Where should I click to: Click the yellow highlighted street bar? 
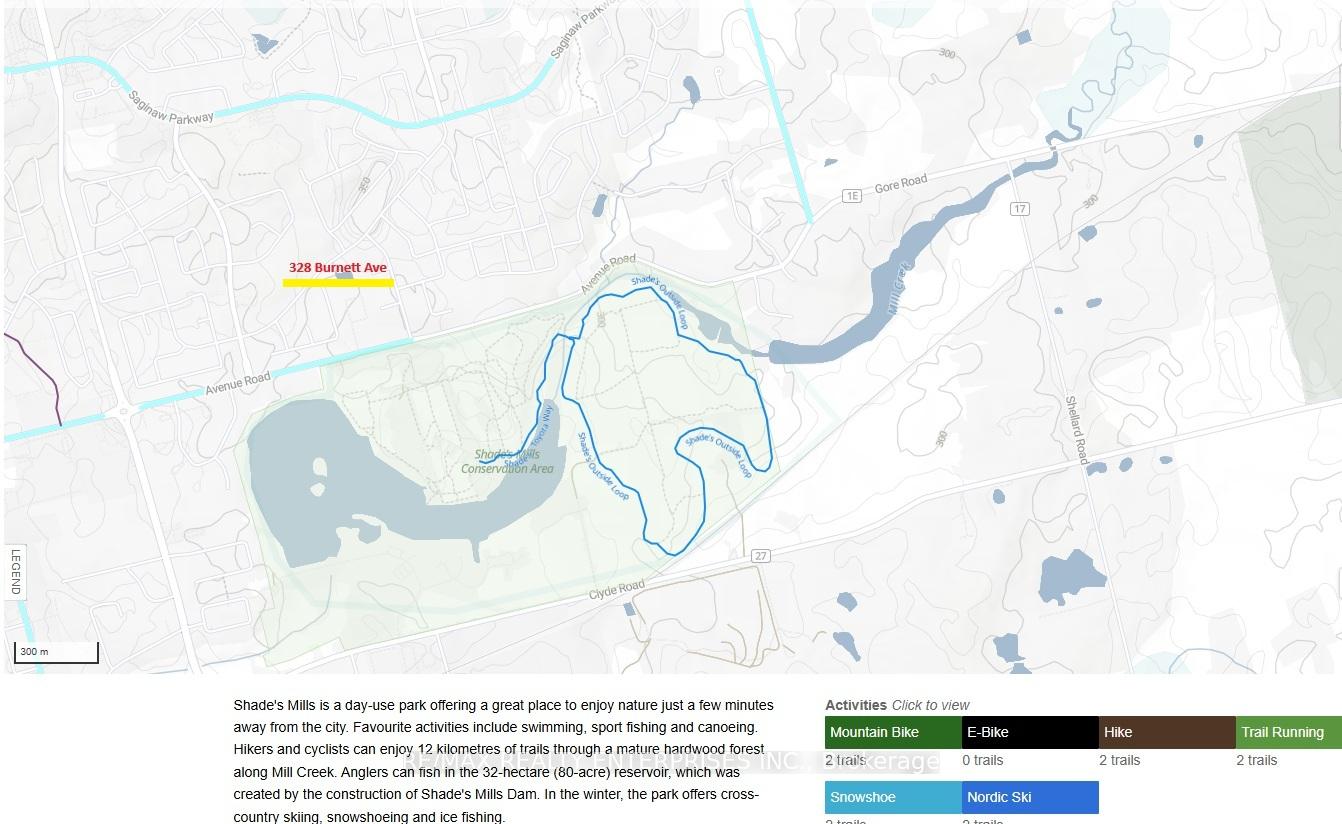point(338,283)
